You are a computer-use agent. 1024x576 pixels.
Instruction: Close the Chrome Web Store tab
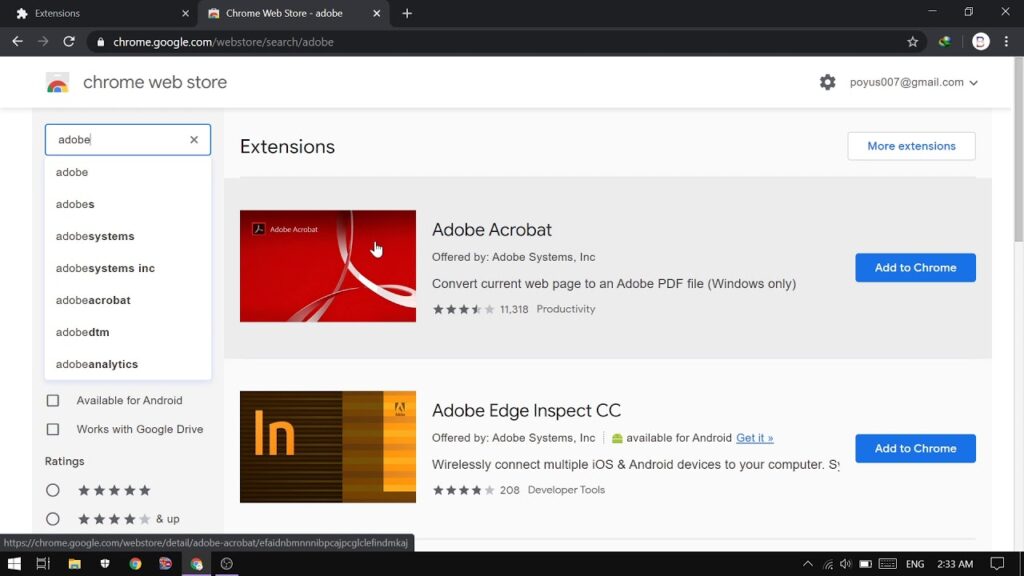[377, 13]
